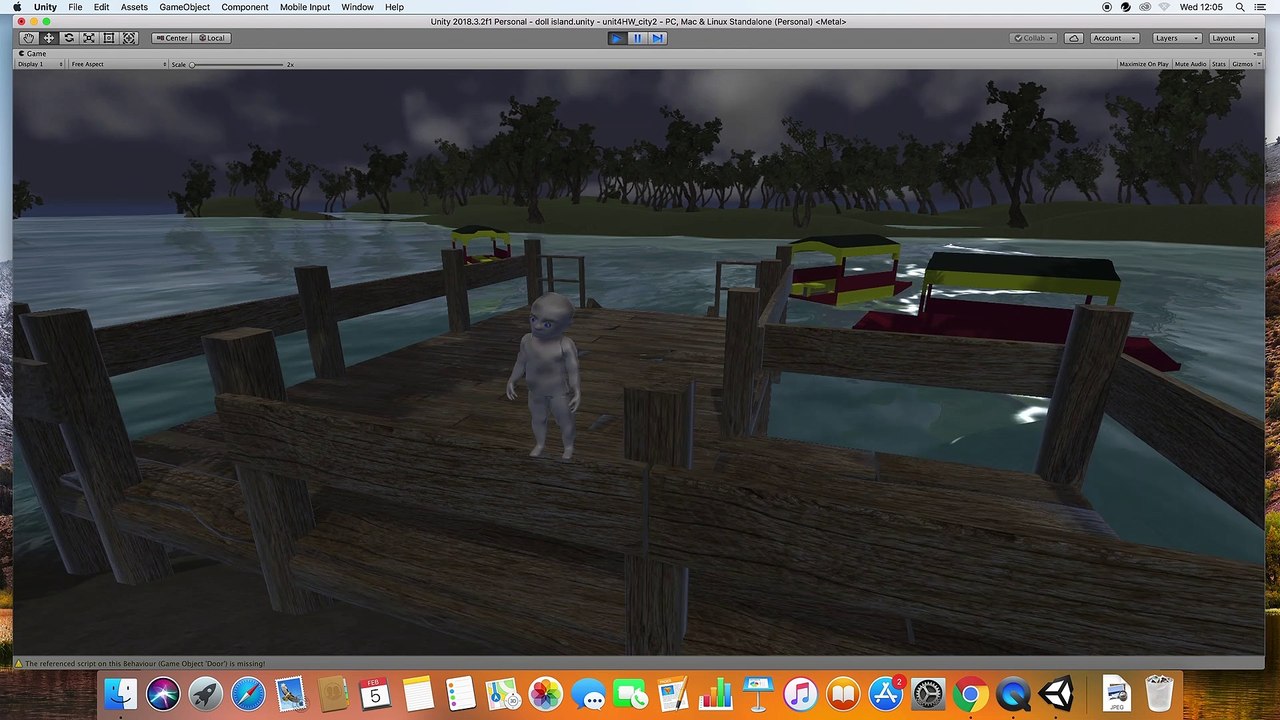Image resolution: width=1280 pixels, height=720 pixels.
Task: Open Notes in the dock
Action: [x=418, y=693]
